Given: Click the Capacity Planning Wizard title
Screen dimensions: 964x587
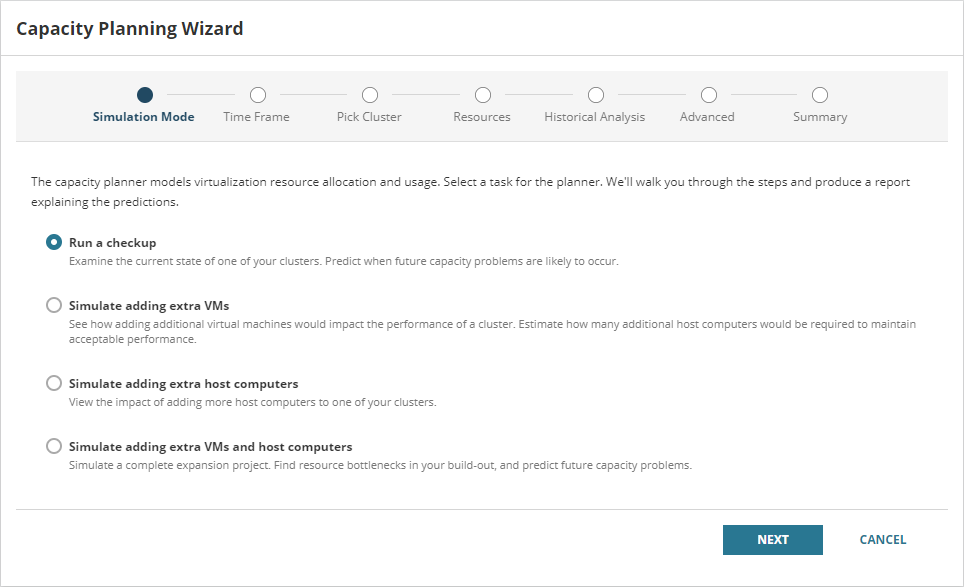Looking at the screenshot, I should click(129, 28).
